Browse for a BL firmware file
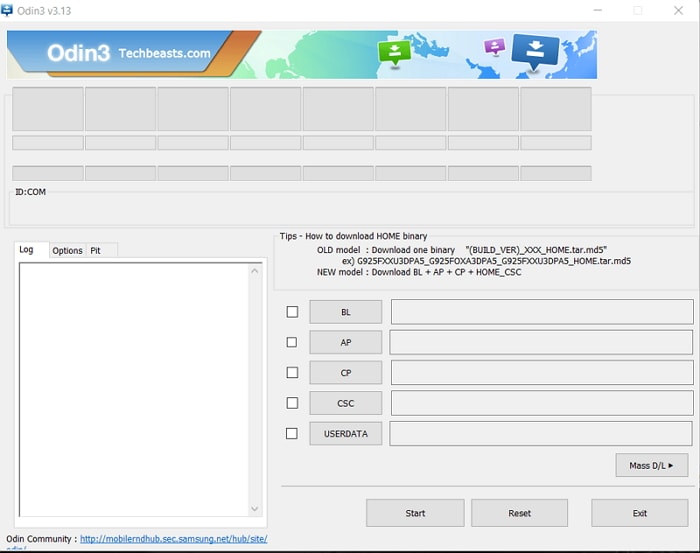 coord(345,312)
